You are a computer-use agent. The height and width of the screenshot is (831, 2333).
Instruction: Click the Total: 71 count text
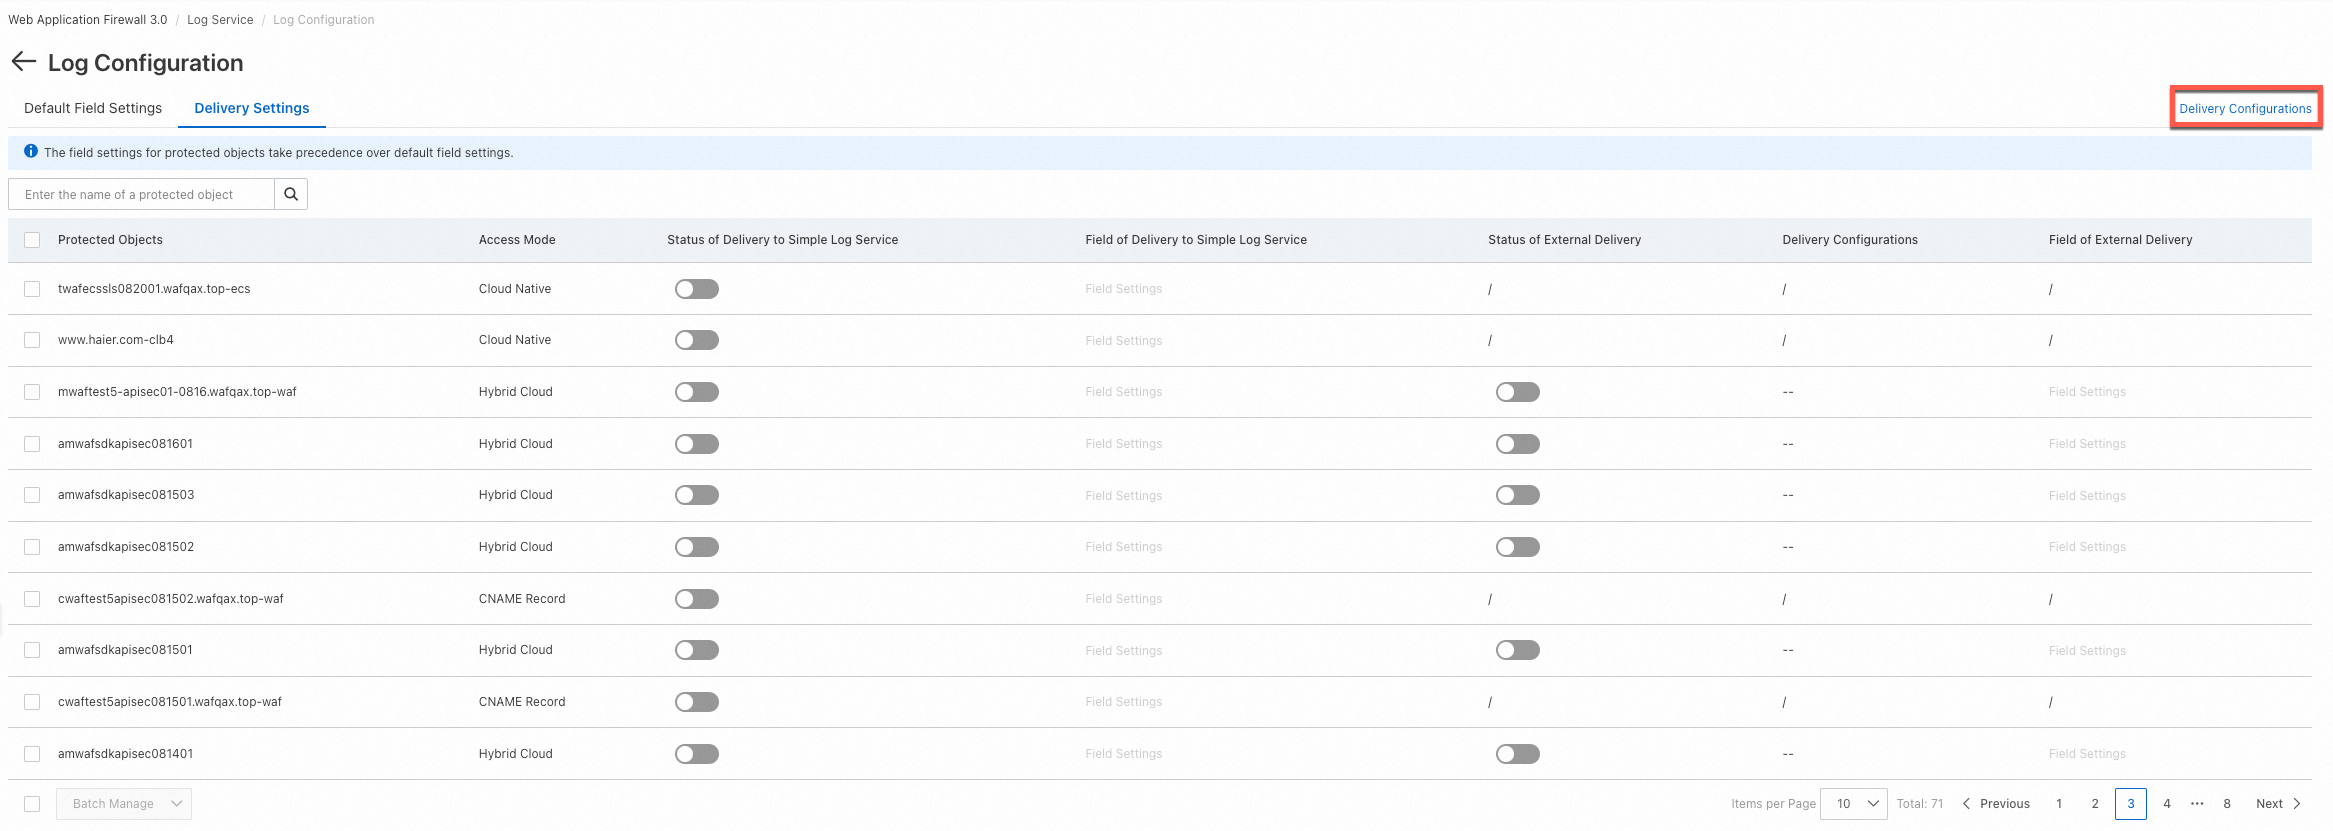click(x=1920, y=804)
